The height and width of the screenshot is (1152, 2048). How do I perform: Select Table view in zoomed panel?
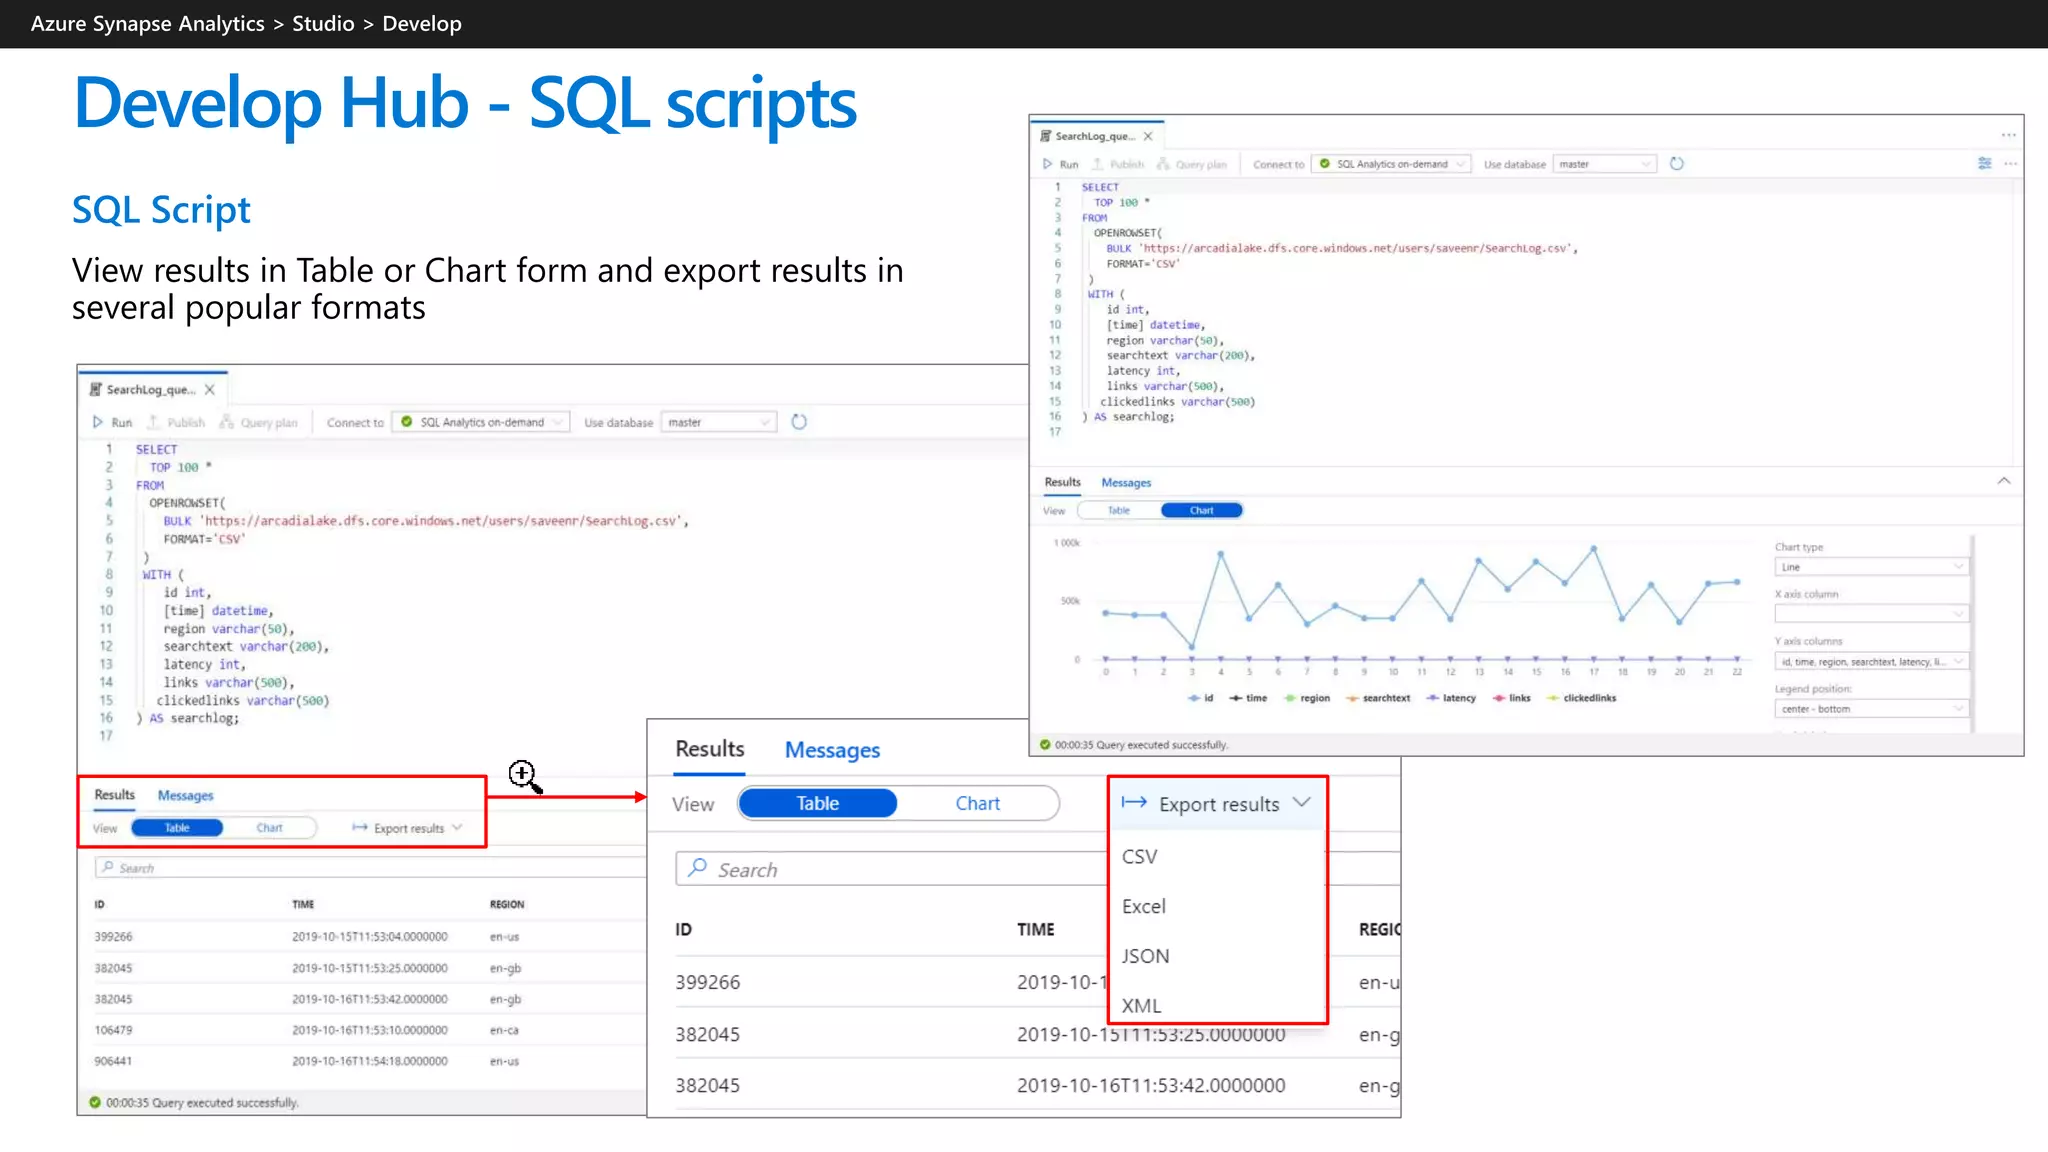coord(817,803)
